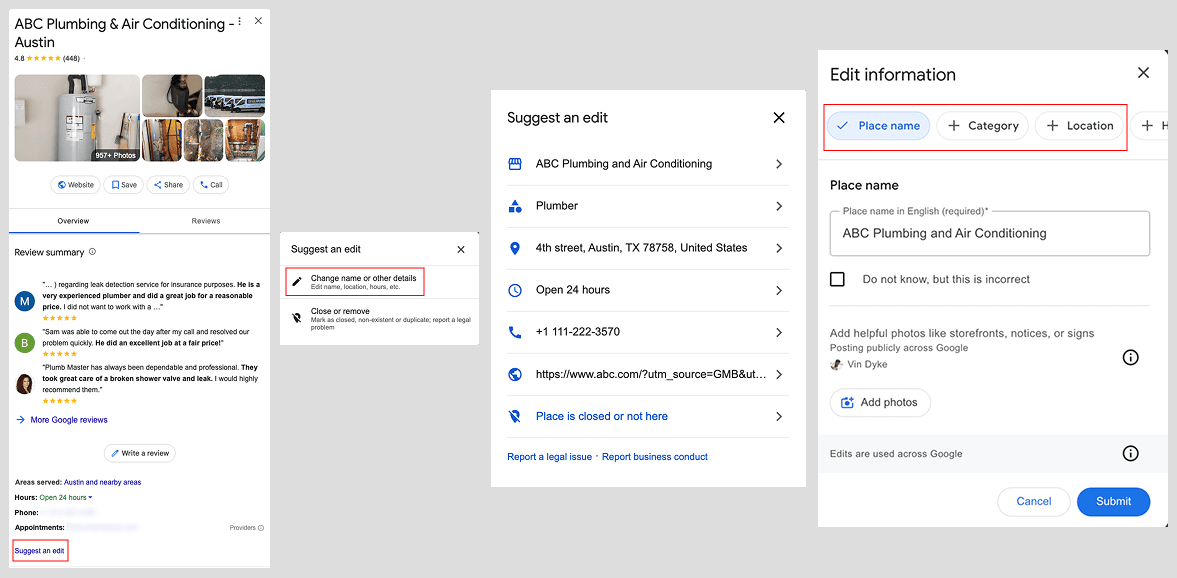
Task: Expand the phone number row chevron
Action: point(779,332)
